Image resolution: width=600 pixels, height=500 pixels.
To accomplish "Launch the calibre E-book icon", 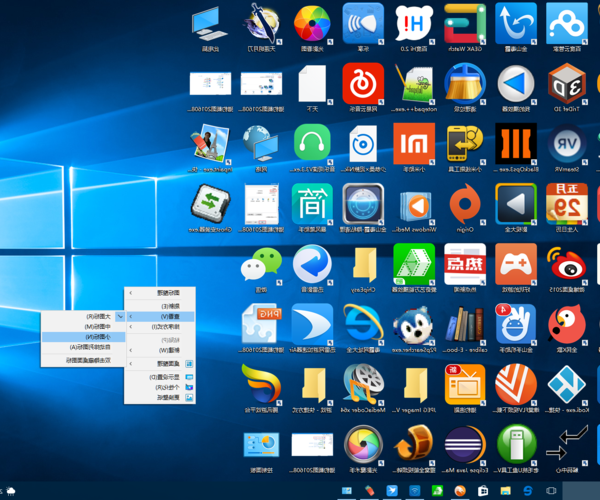I will (464, 325).
